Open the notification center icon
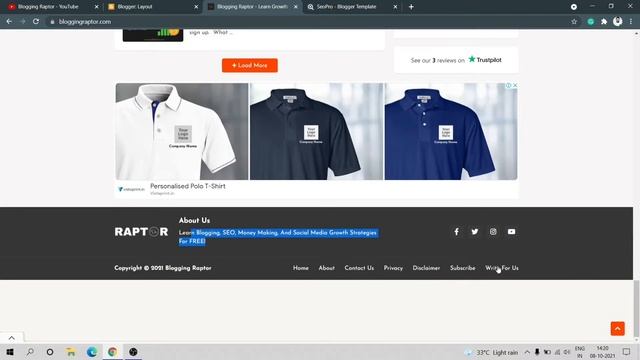640x360 pixels. pos(626,352)
